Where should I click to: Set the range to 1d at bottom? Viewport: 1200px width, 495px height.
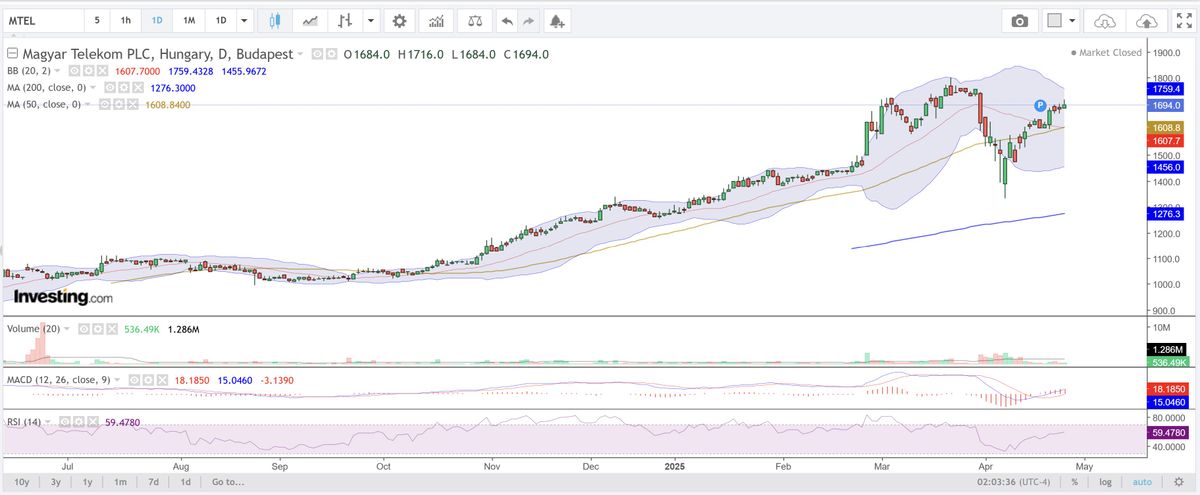[x=185, y=482]
